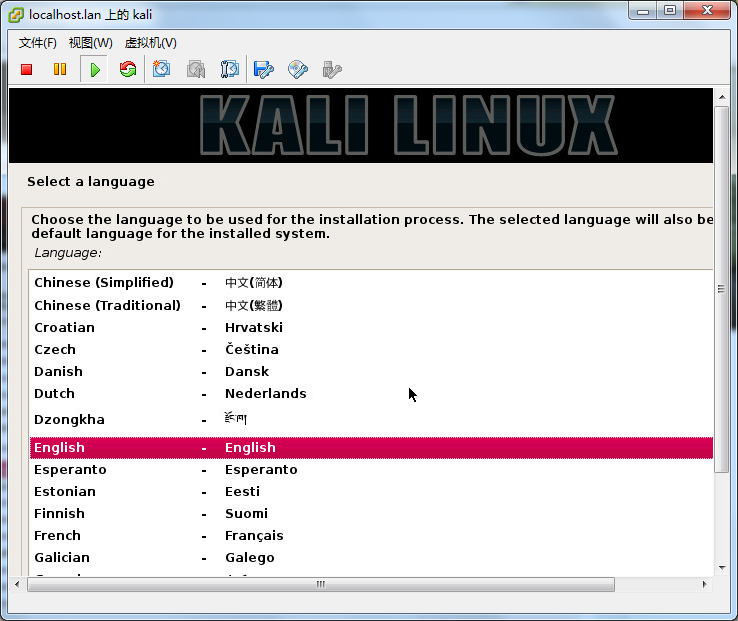This screenshot has height=621, width=738.
Task: Click the floppy drive connection icon
Action: click(x=264, y=70)
